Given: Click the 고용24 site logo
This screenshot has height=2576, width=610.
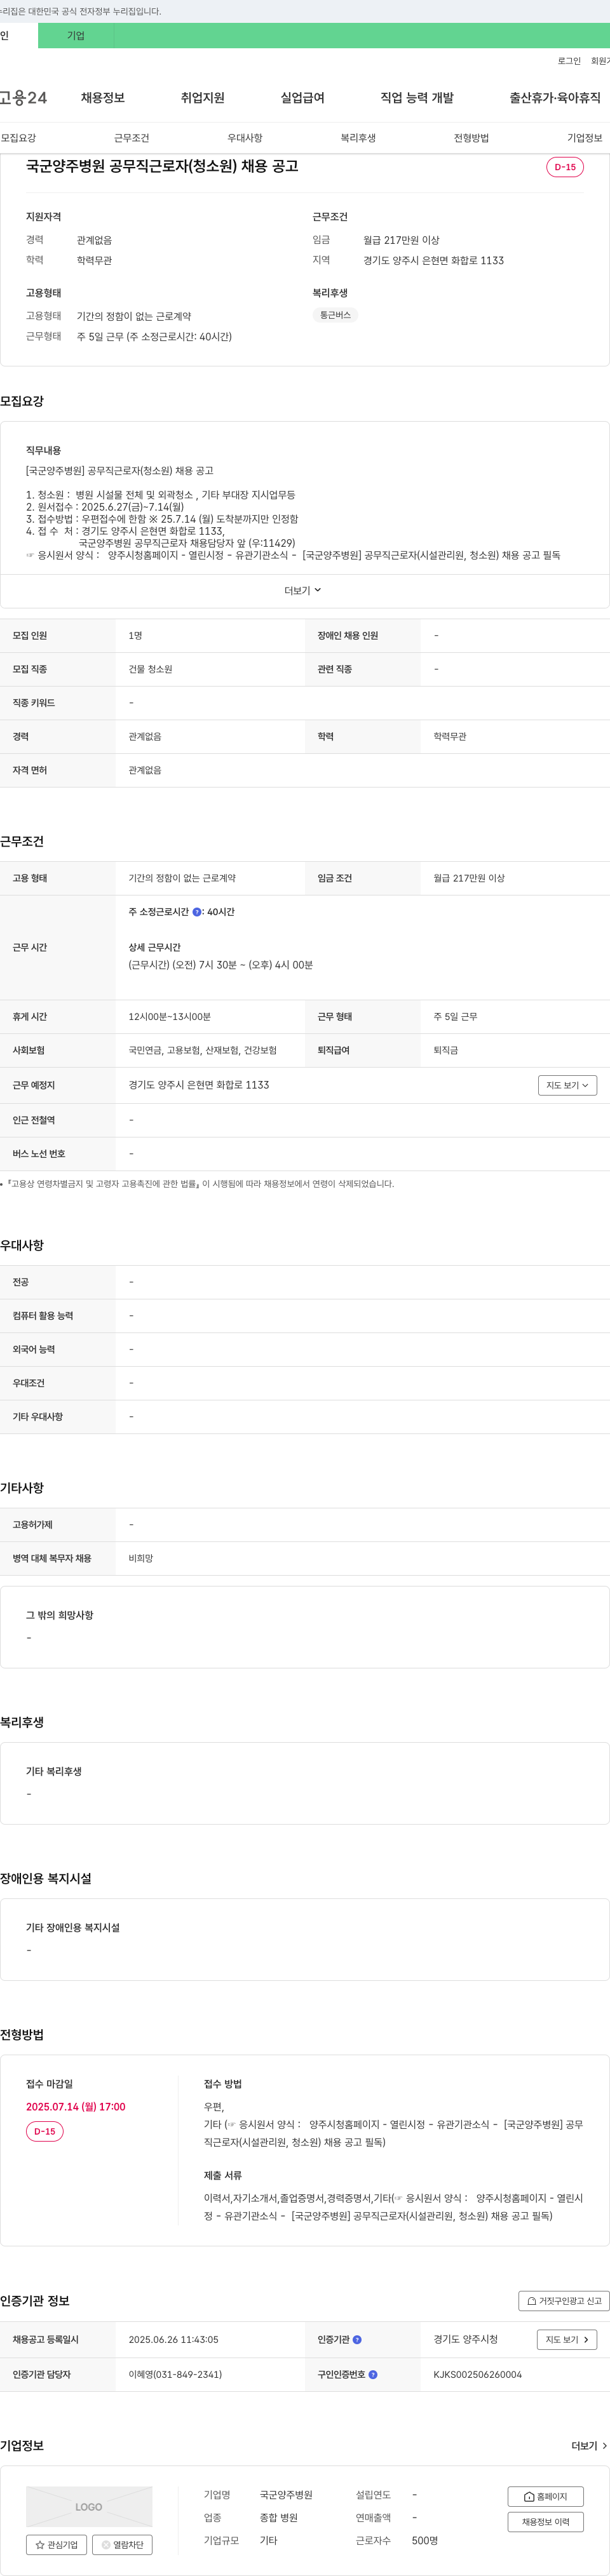Looking at the screenshot, I should tap(23, 97).
